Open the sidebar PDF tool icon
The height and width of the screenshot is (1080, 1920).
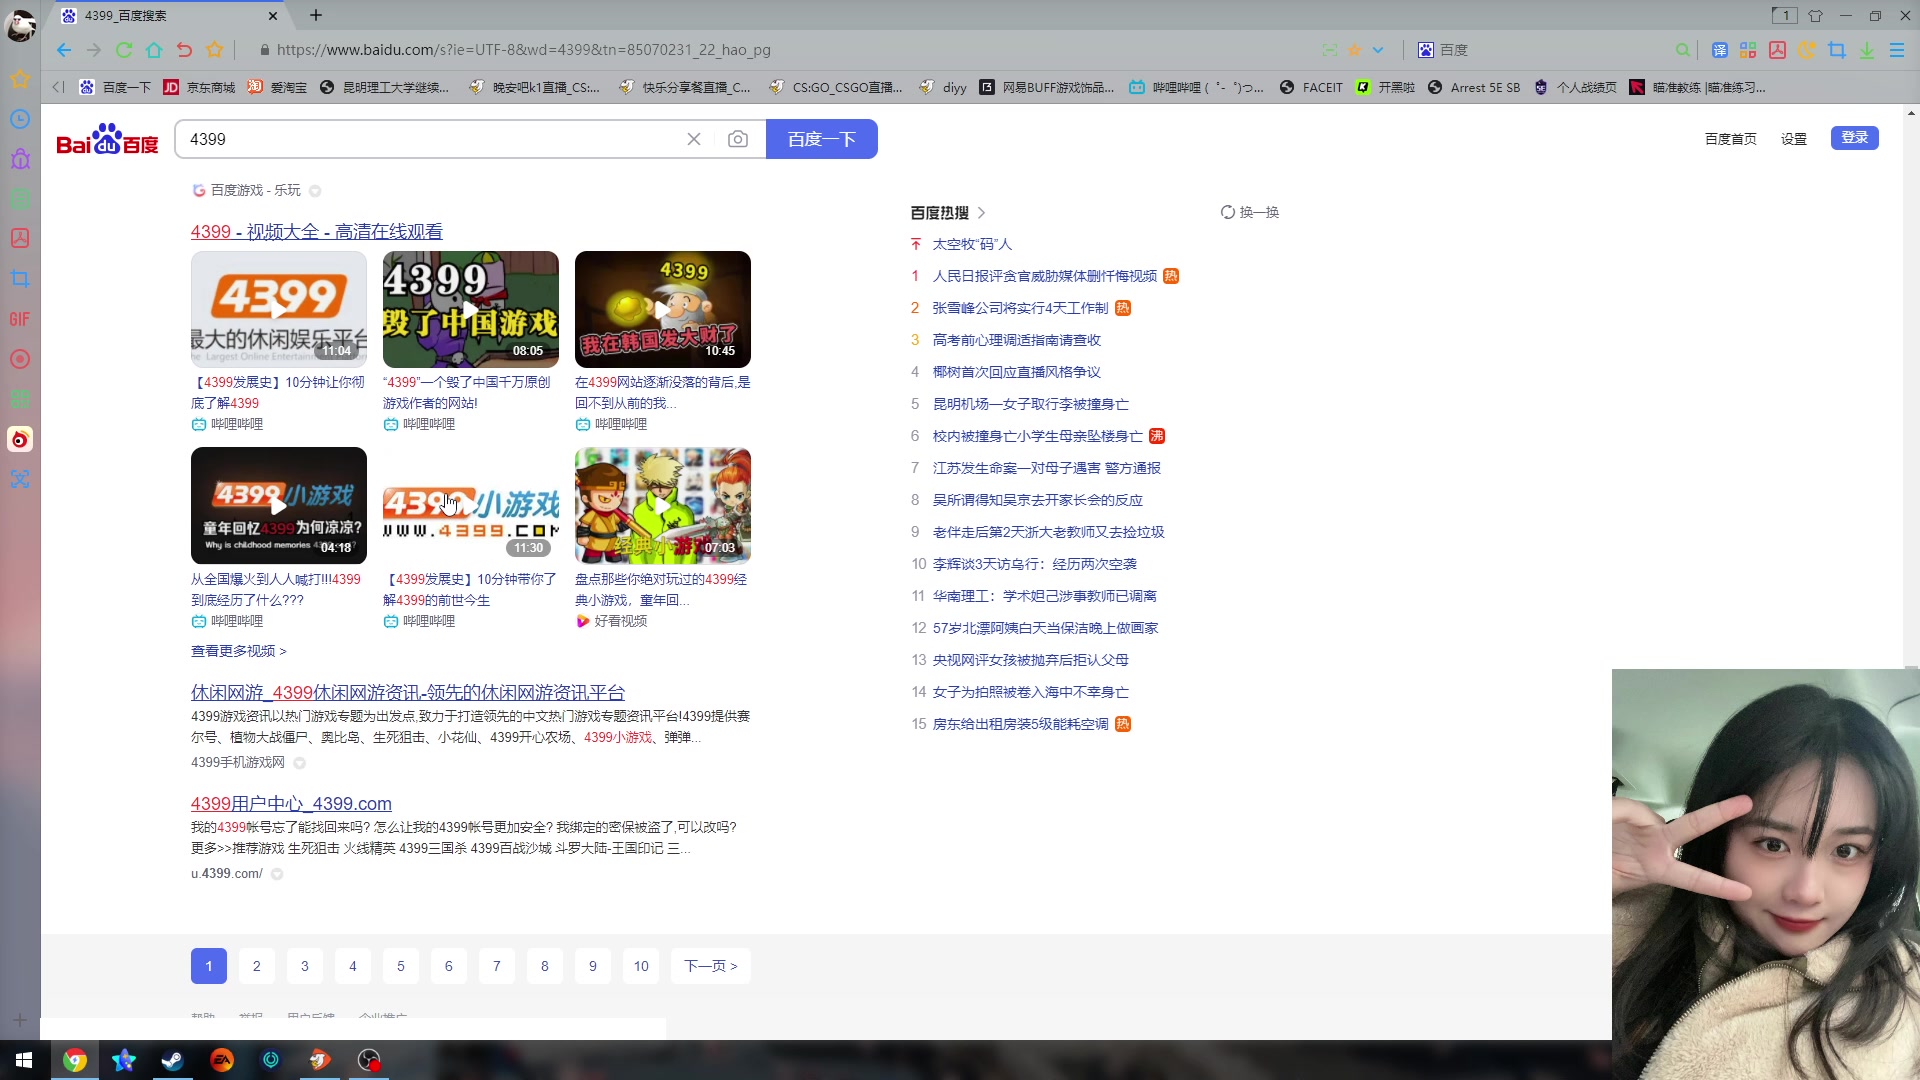[x=20, y=238]
